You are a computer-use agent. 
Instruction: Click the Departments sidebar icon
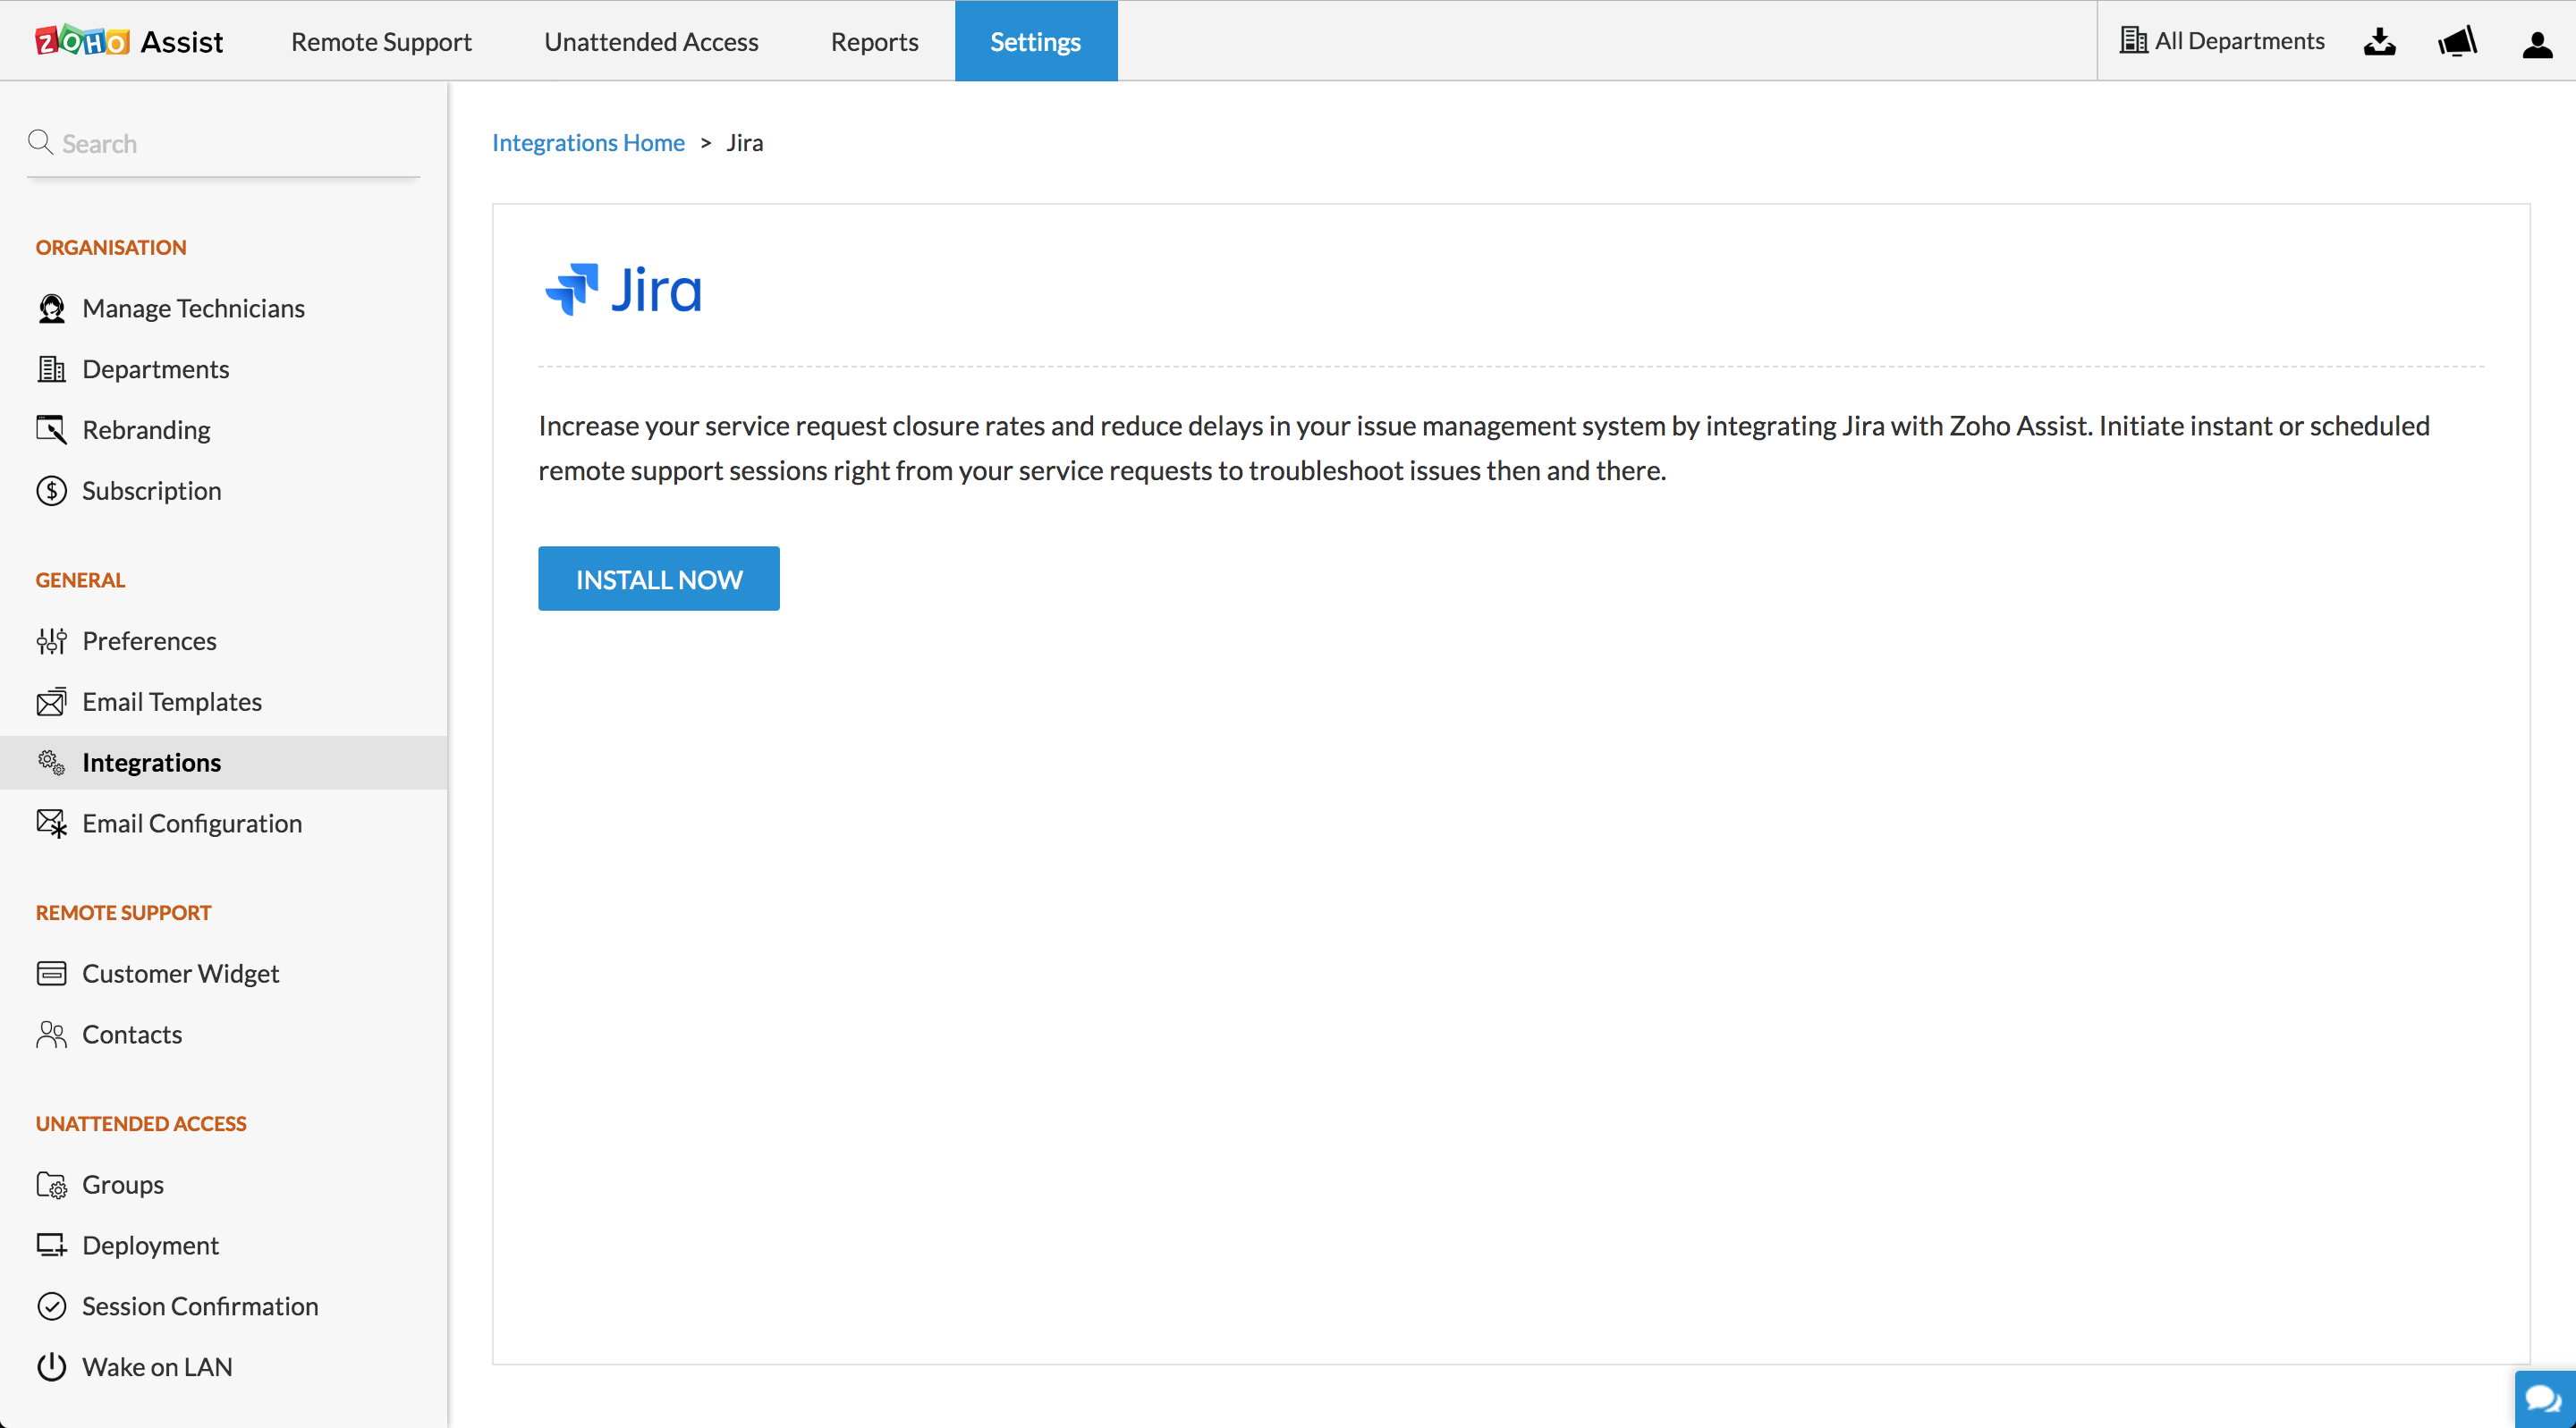click(x=51, y=368)
